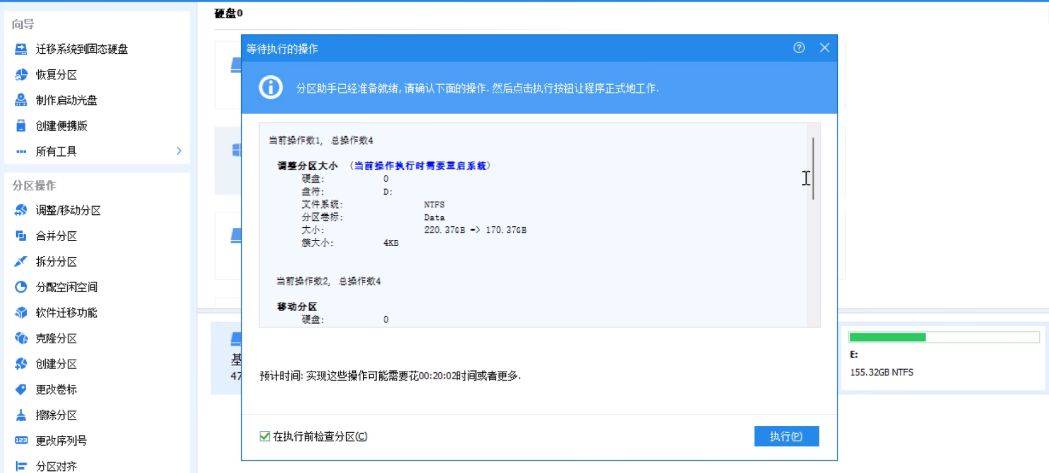Open 分配空闲空间 operation

click(x=66, y=288)
